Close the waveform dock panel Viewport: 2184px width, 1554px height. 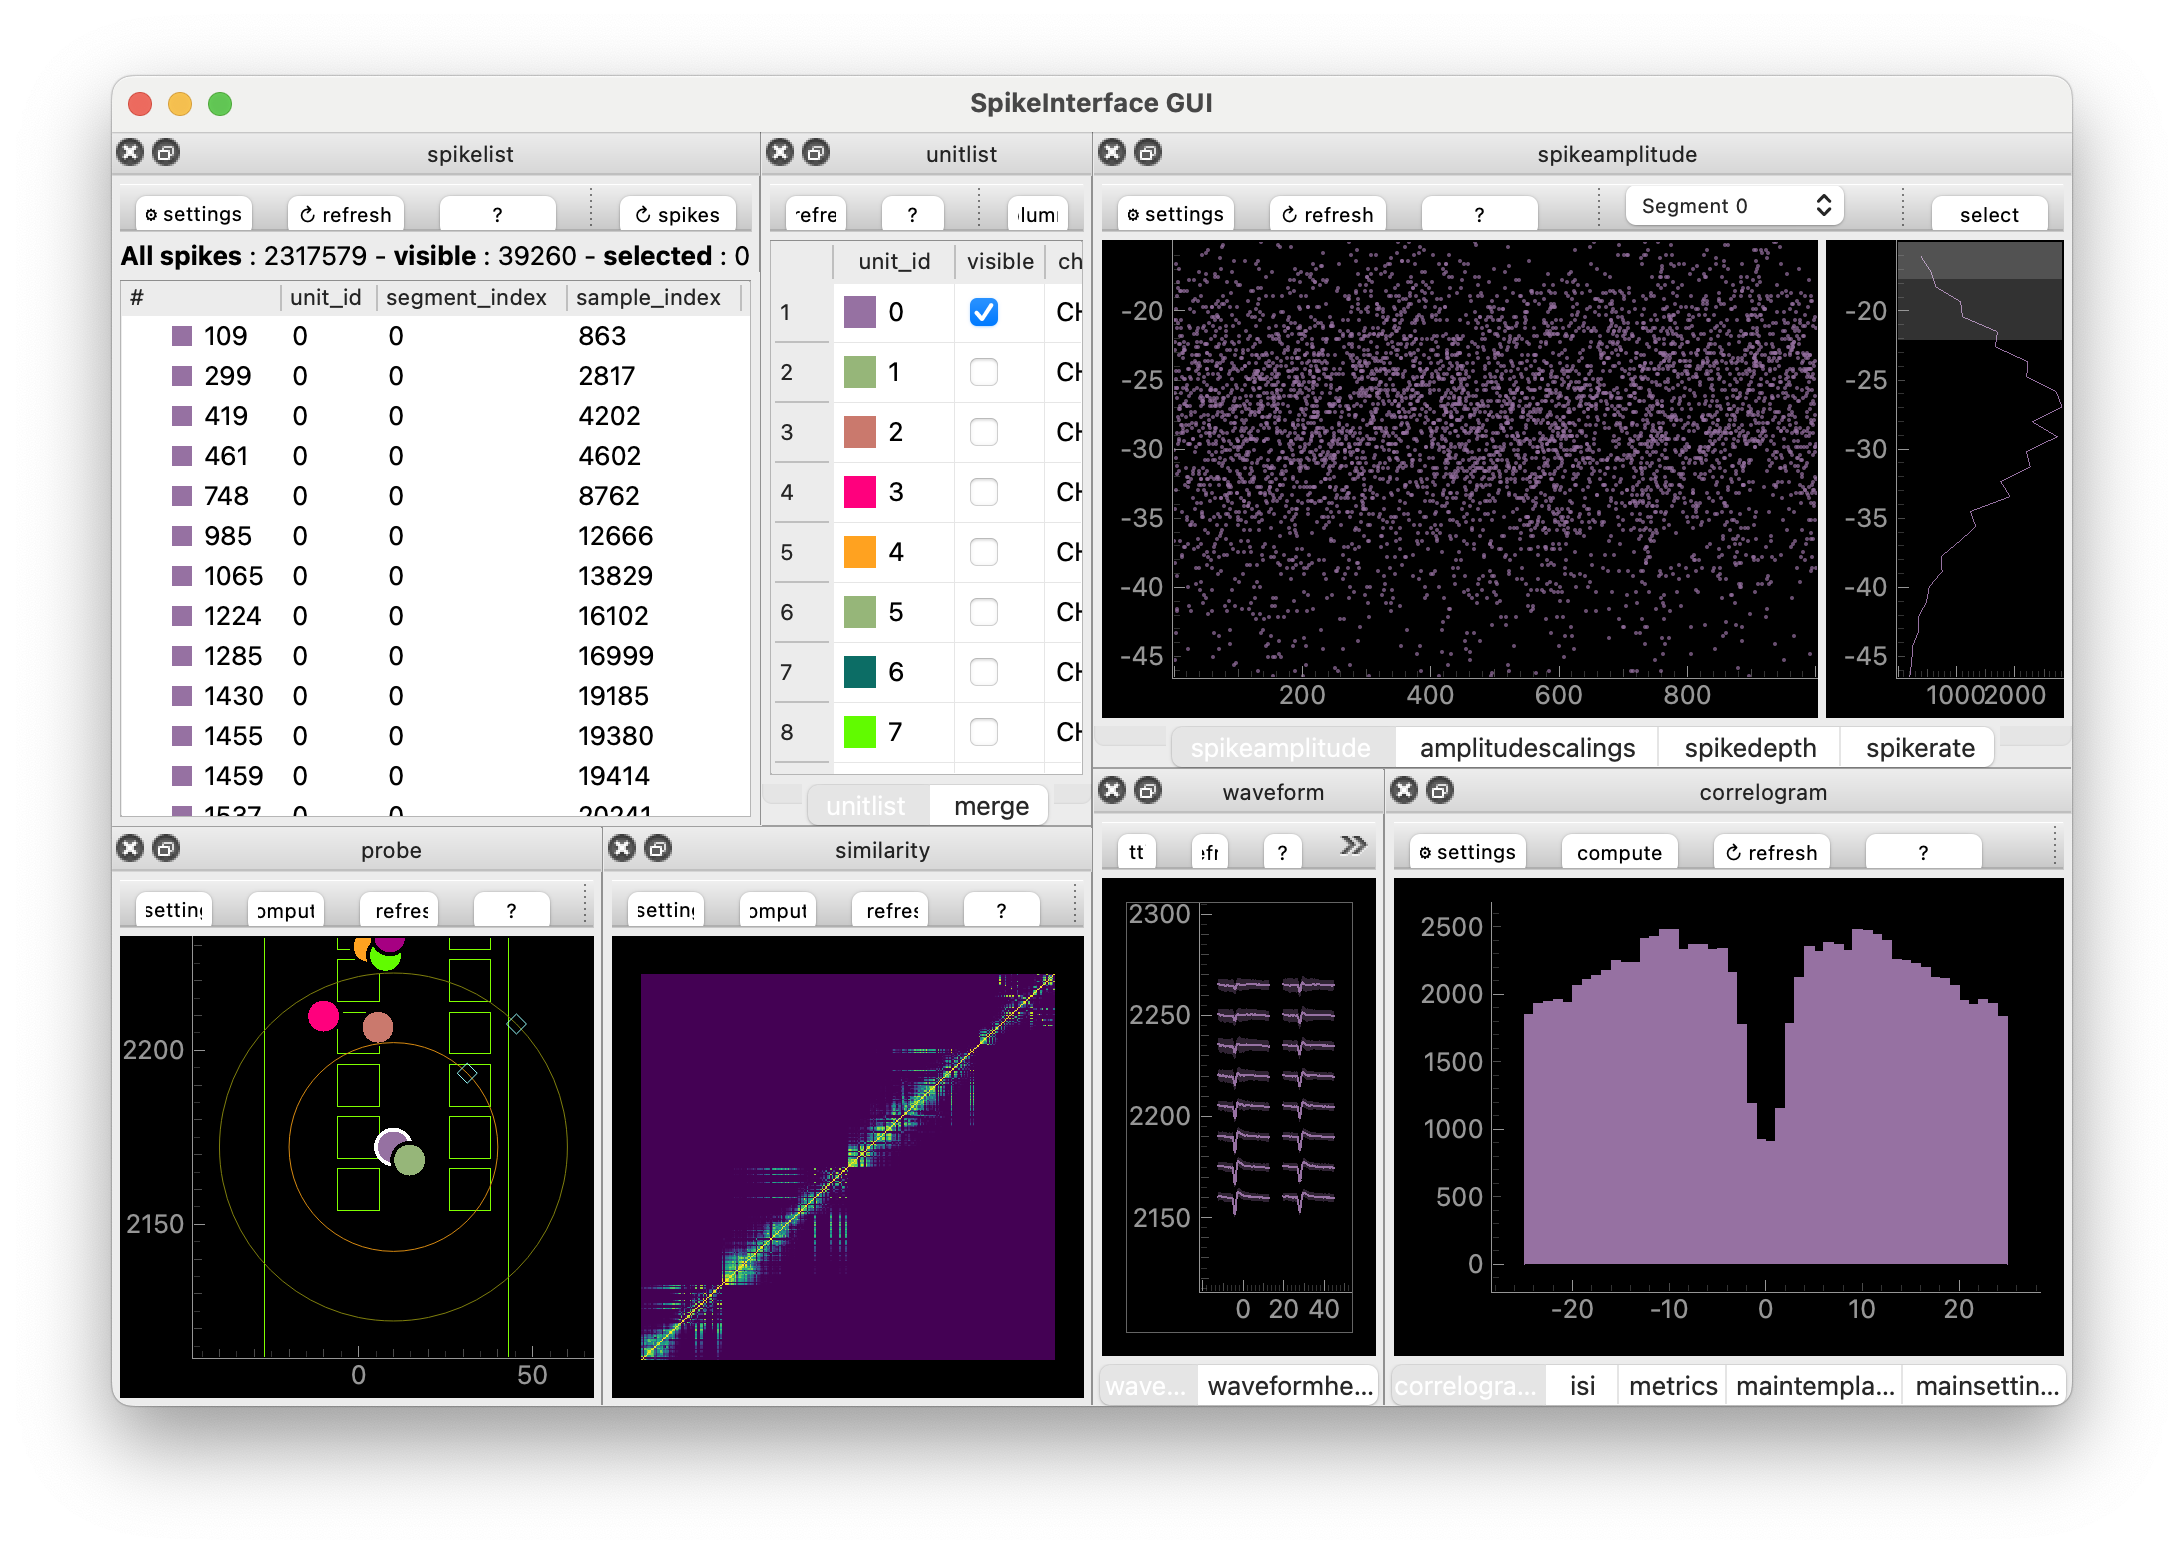point(1112,791)
